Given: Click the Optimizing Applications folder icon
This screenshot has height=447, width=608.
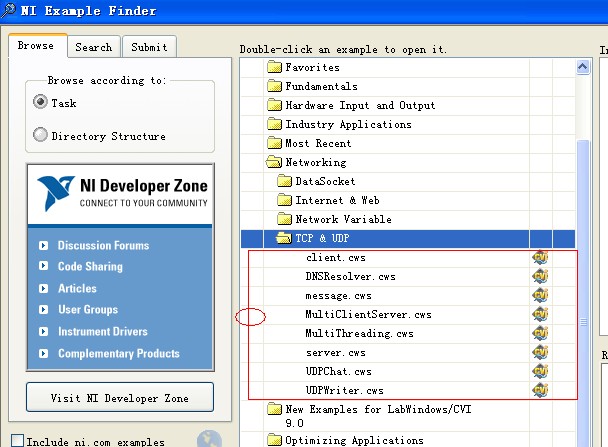Looking at the screenshot, I should click(x=275, y=440).
